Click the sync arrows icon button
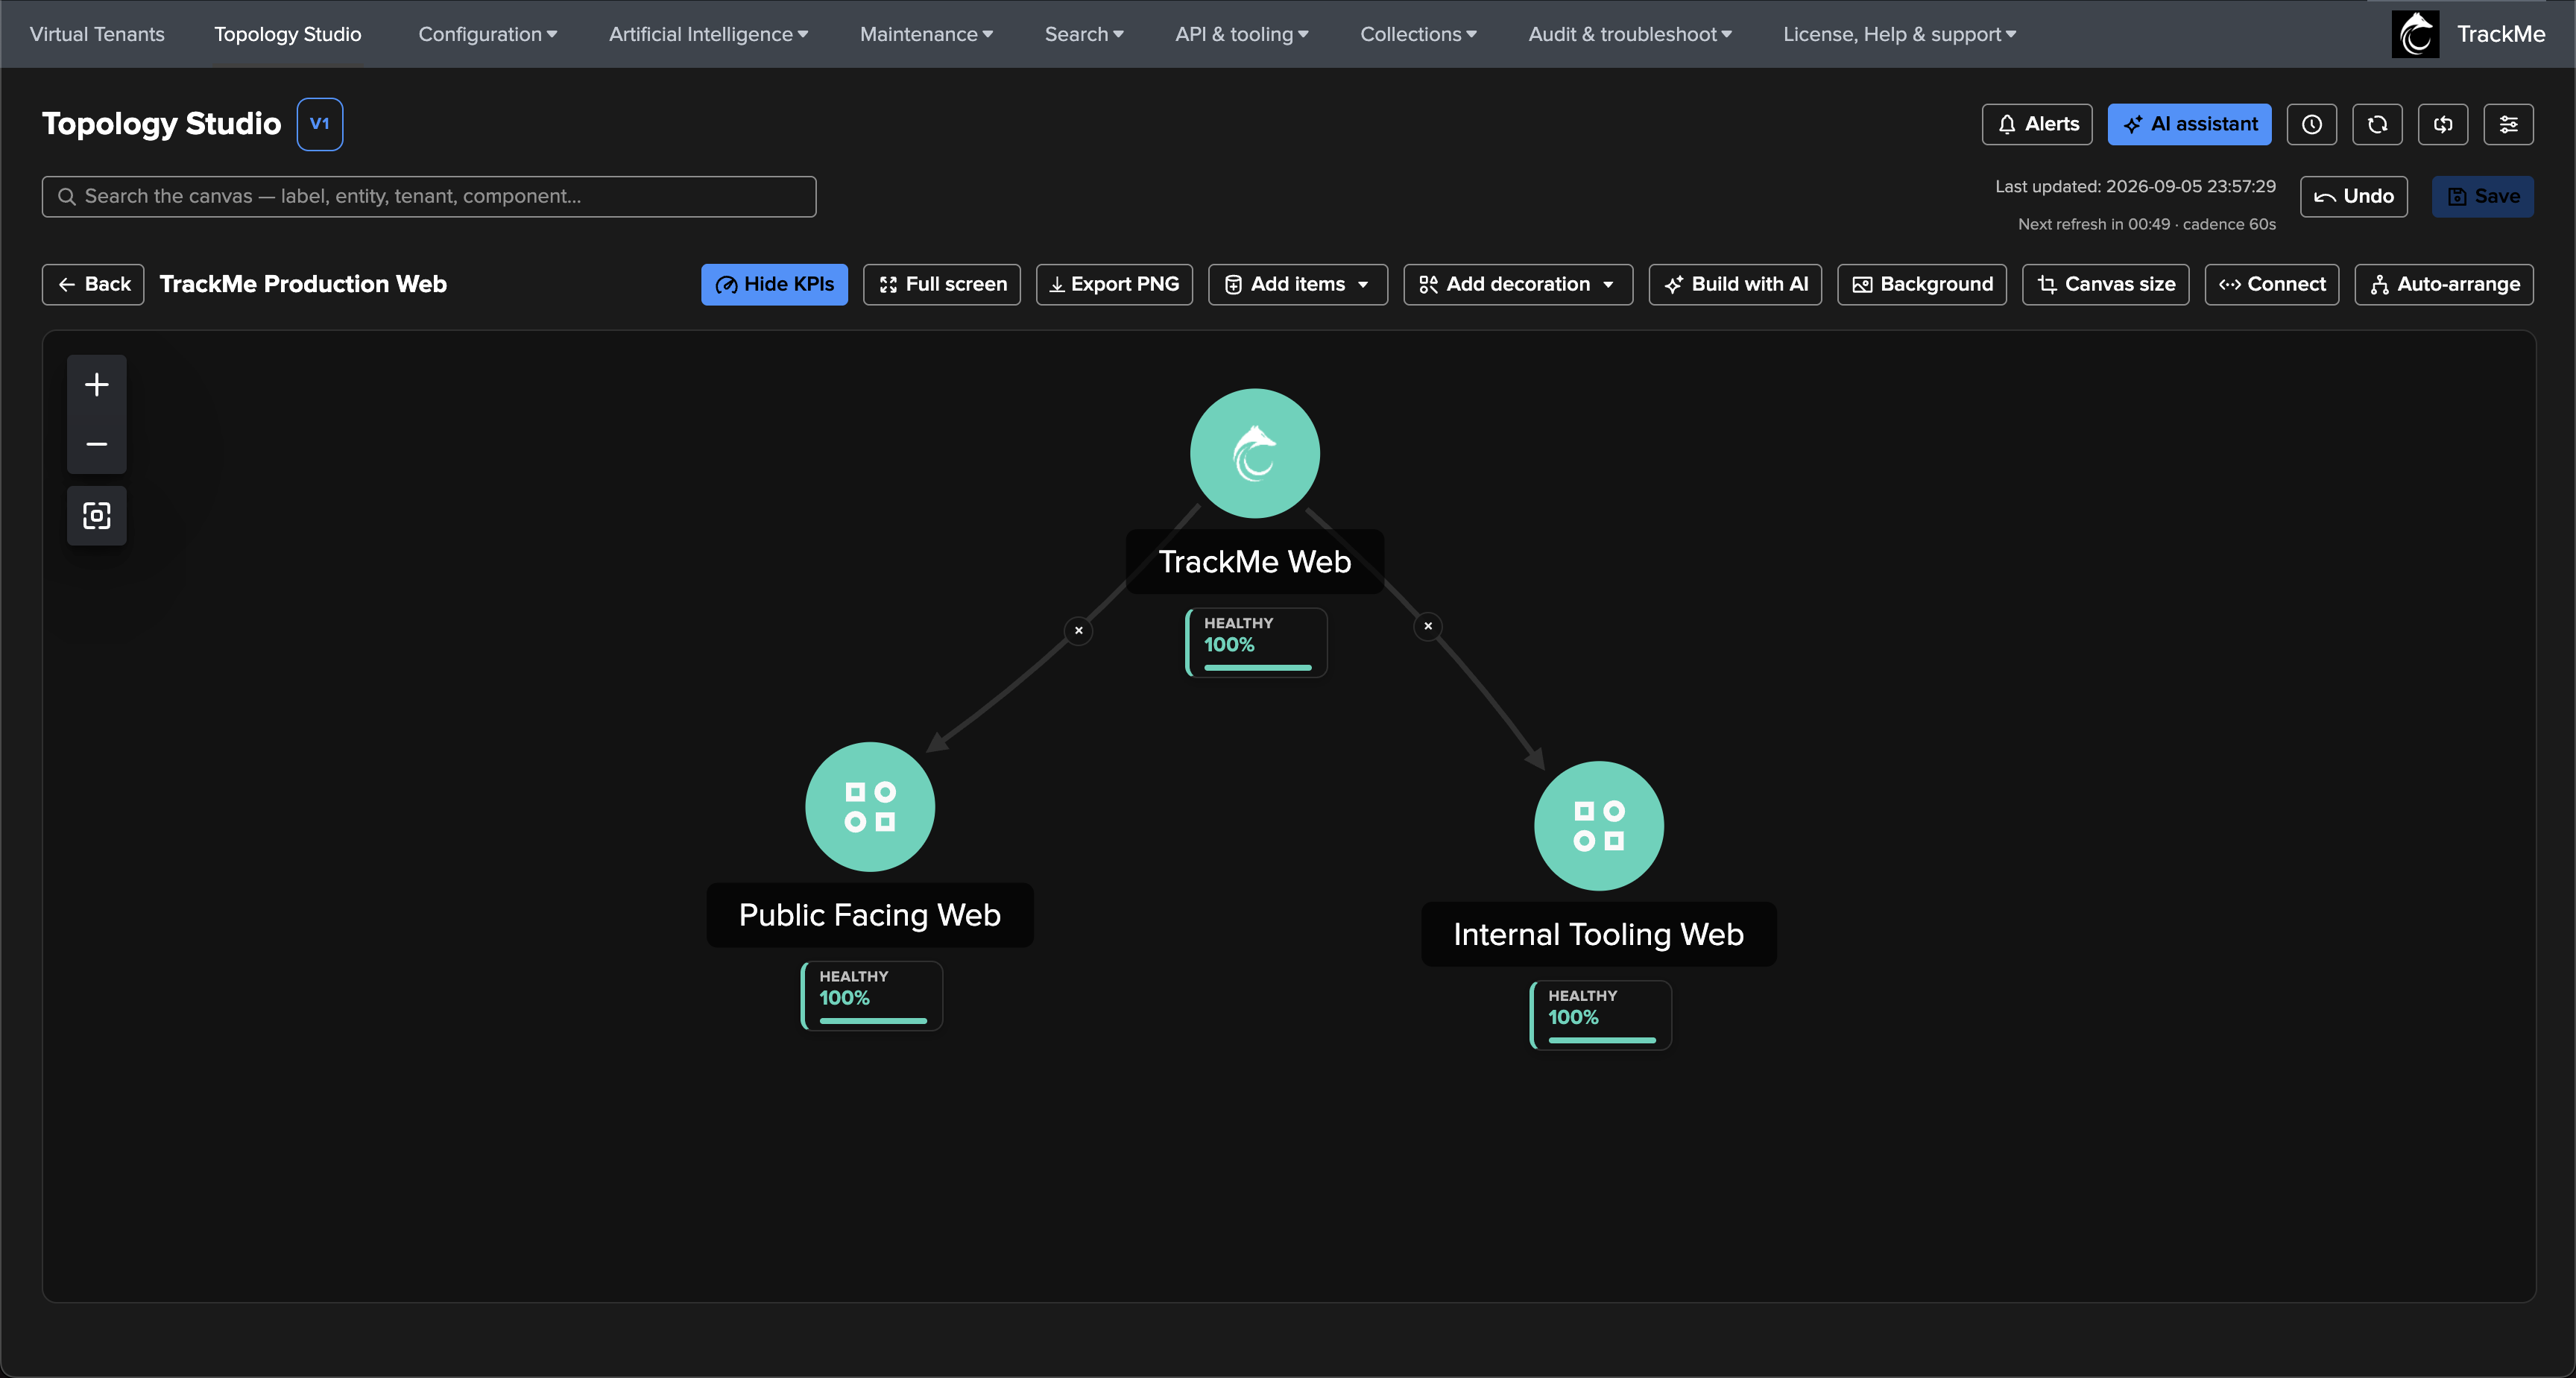This screenshot has width=2576, height=1378. tap(2443, 124)
